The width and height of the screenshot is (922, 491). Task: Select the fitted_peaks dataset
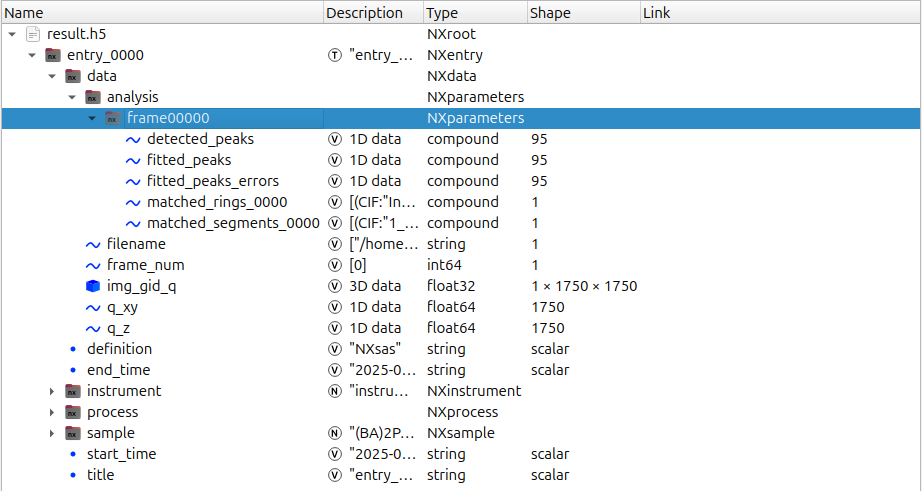pyautogui.click(x=189, y=161)
